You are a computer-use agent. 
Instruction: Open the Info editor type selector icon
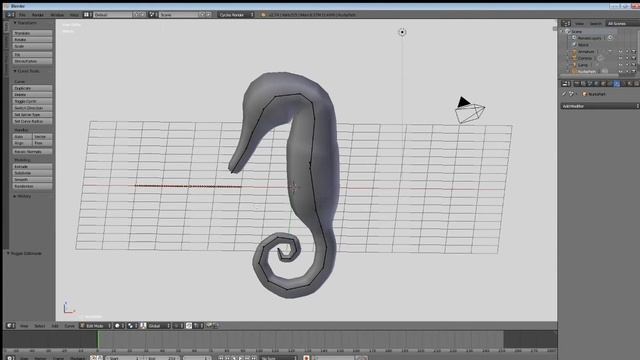(10, 15)
